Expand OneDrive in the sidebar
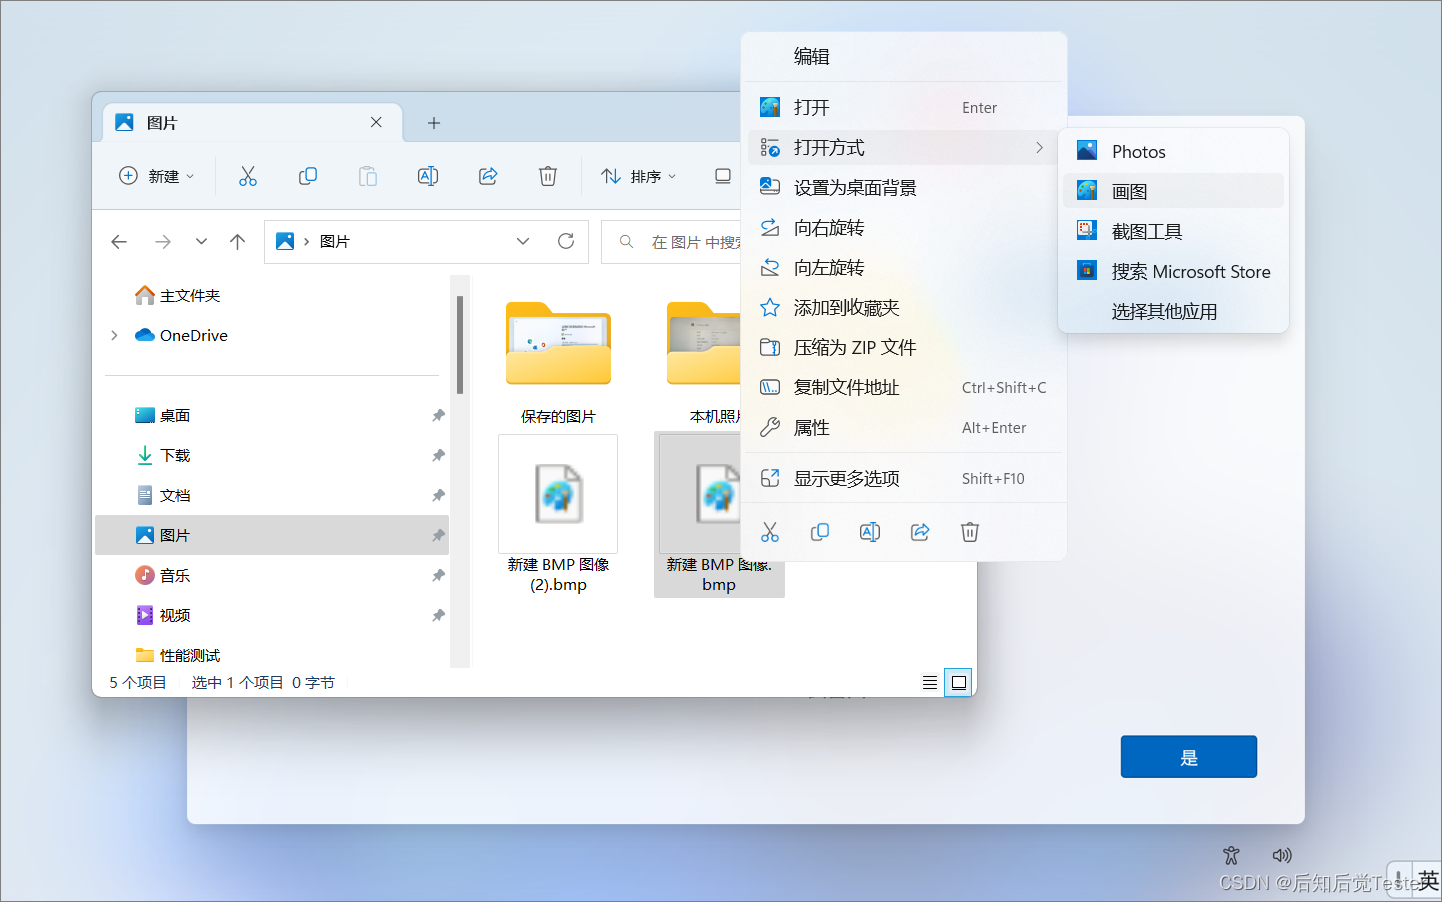The width and height of the screenshot is (1442, 902). (113, 335)
